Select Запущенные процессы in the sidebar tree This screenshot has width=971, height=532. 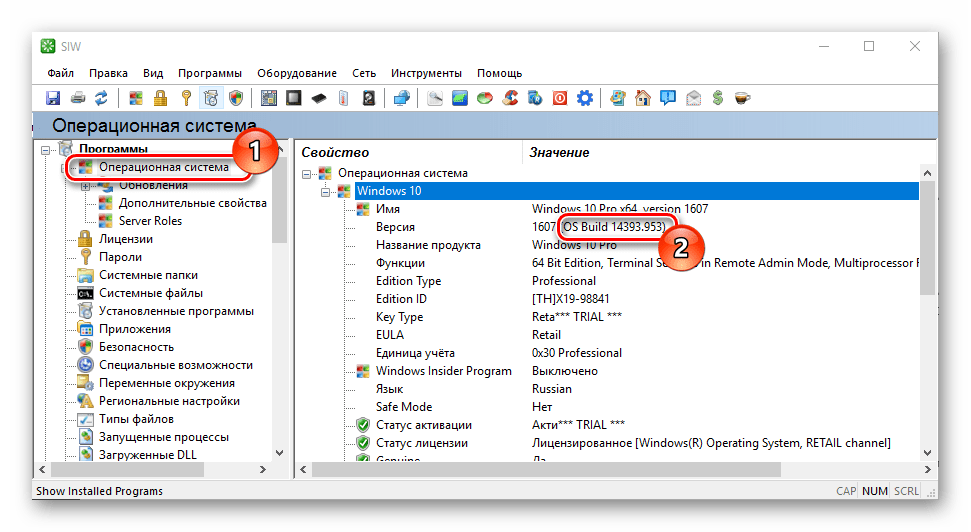tap(163, 437)
